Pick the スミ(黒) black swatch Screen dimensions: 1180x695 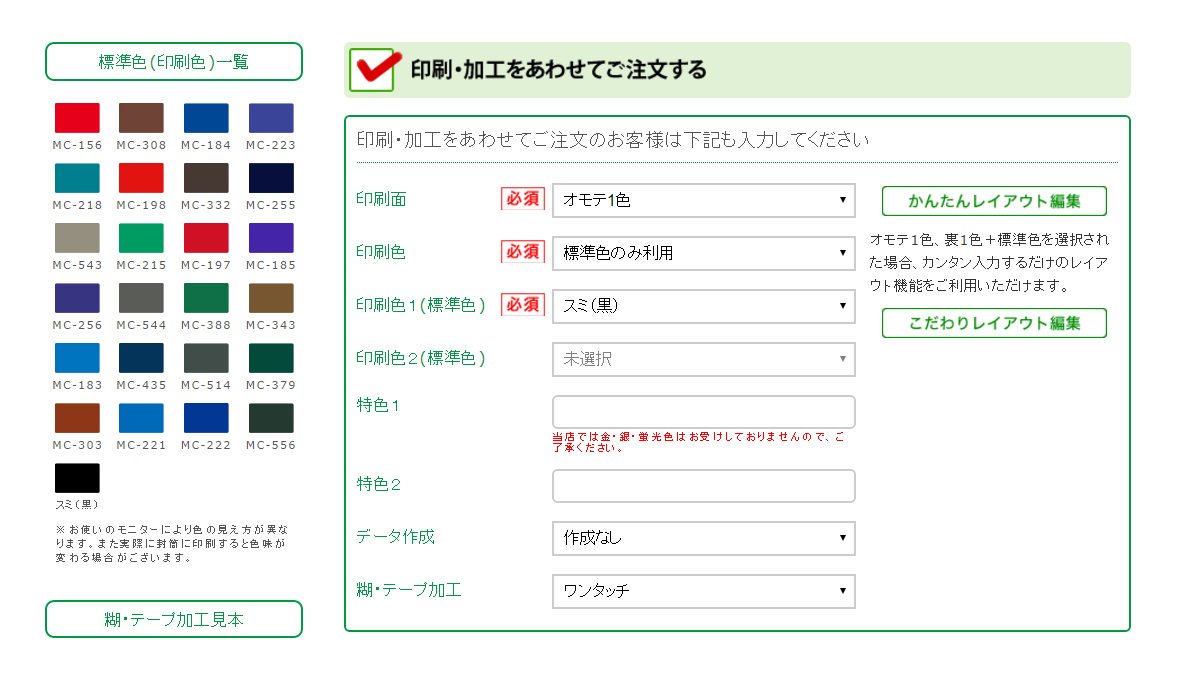point(77,478)
